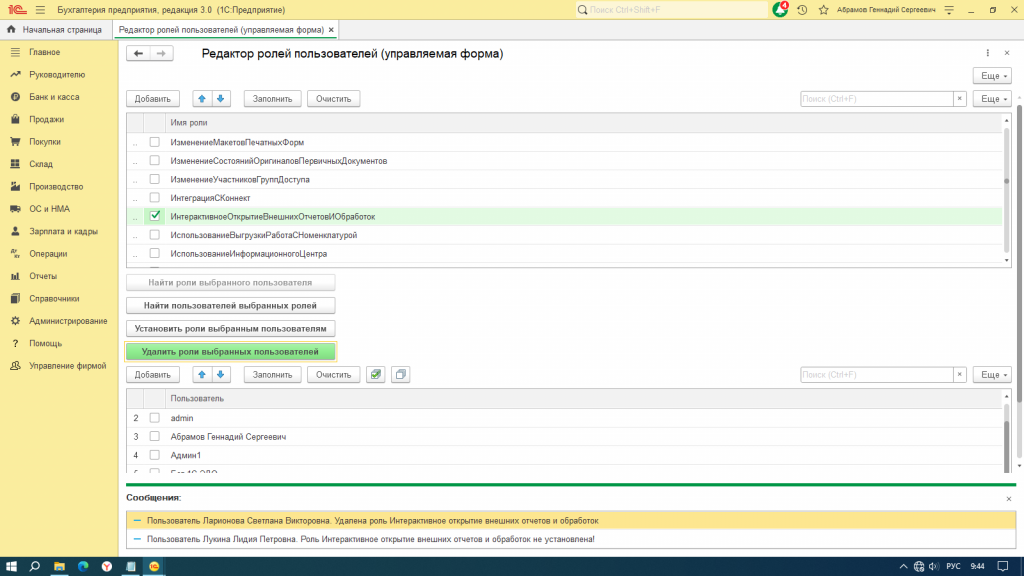Go forward with right arrow button

(161, 54)
